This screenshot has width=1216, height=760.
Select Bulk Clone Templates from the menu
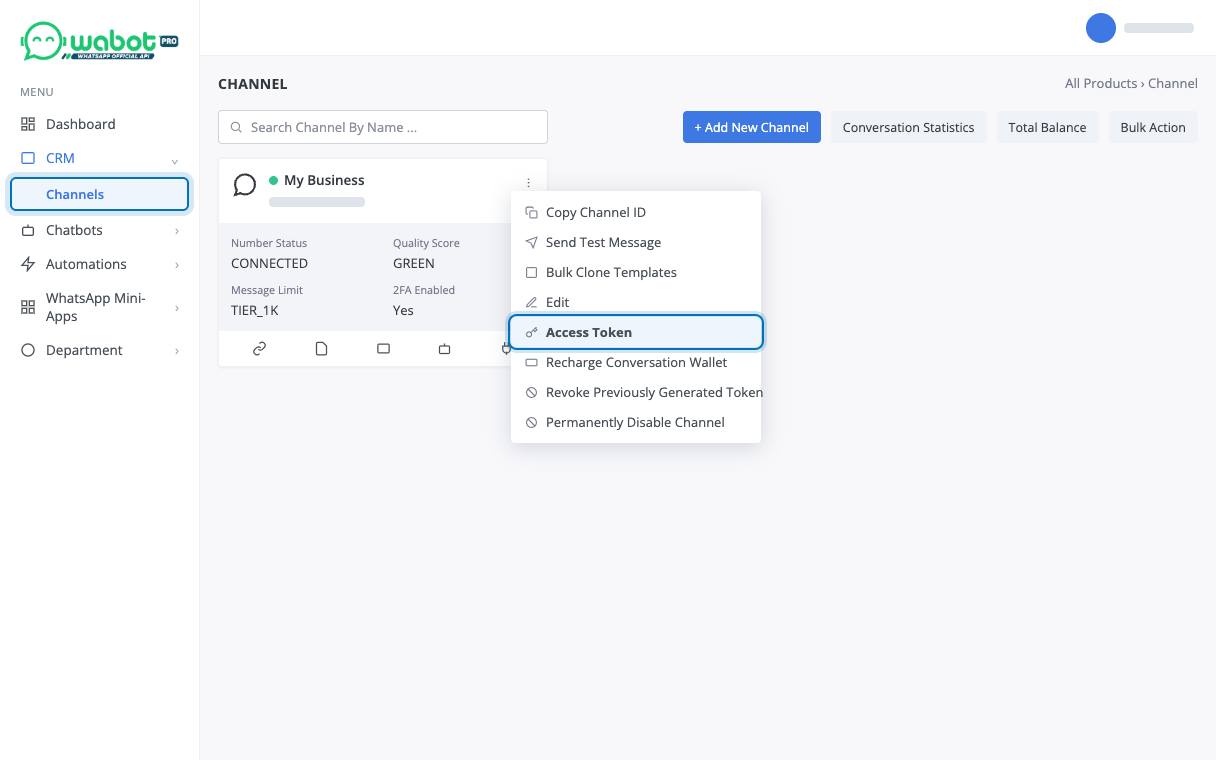click(636, 272)
